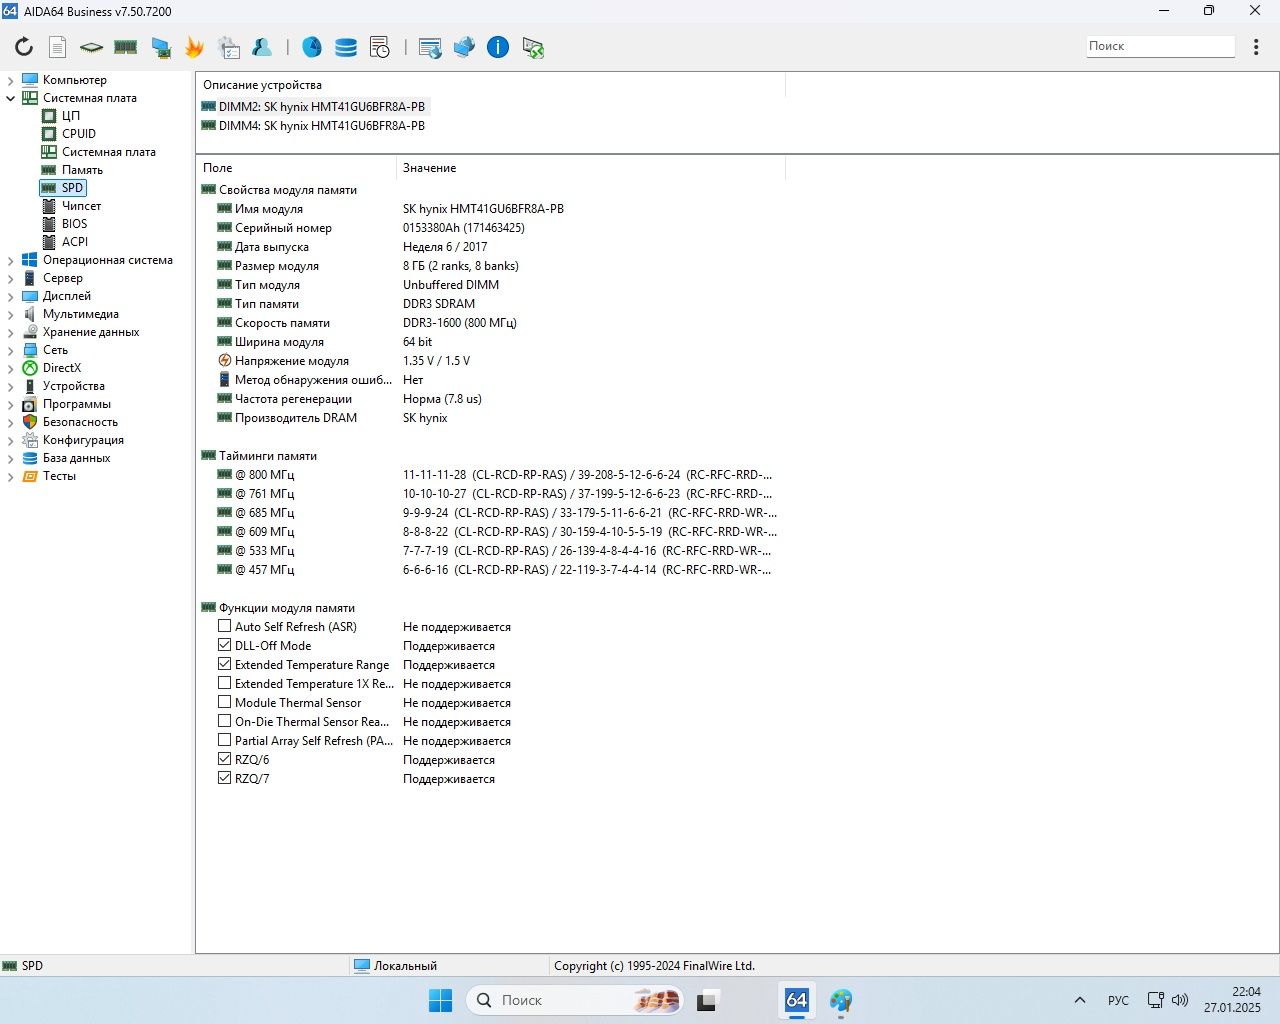The image size is (1280, 1024).
Task: Click the CPU chip toolbar icon
Action: [x=91, y=47]
